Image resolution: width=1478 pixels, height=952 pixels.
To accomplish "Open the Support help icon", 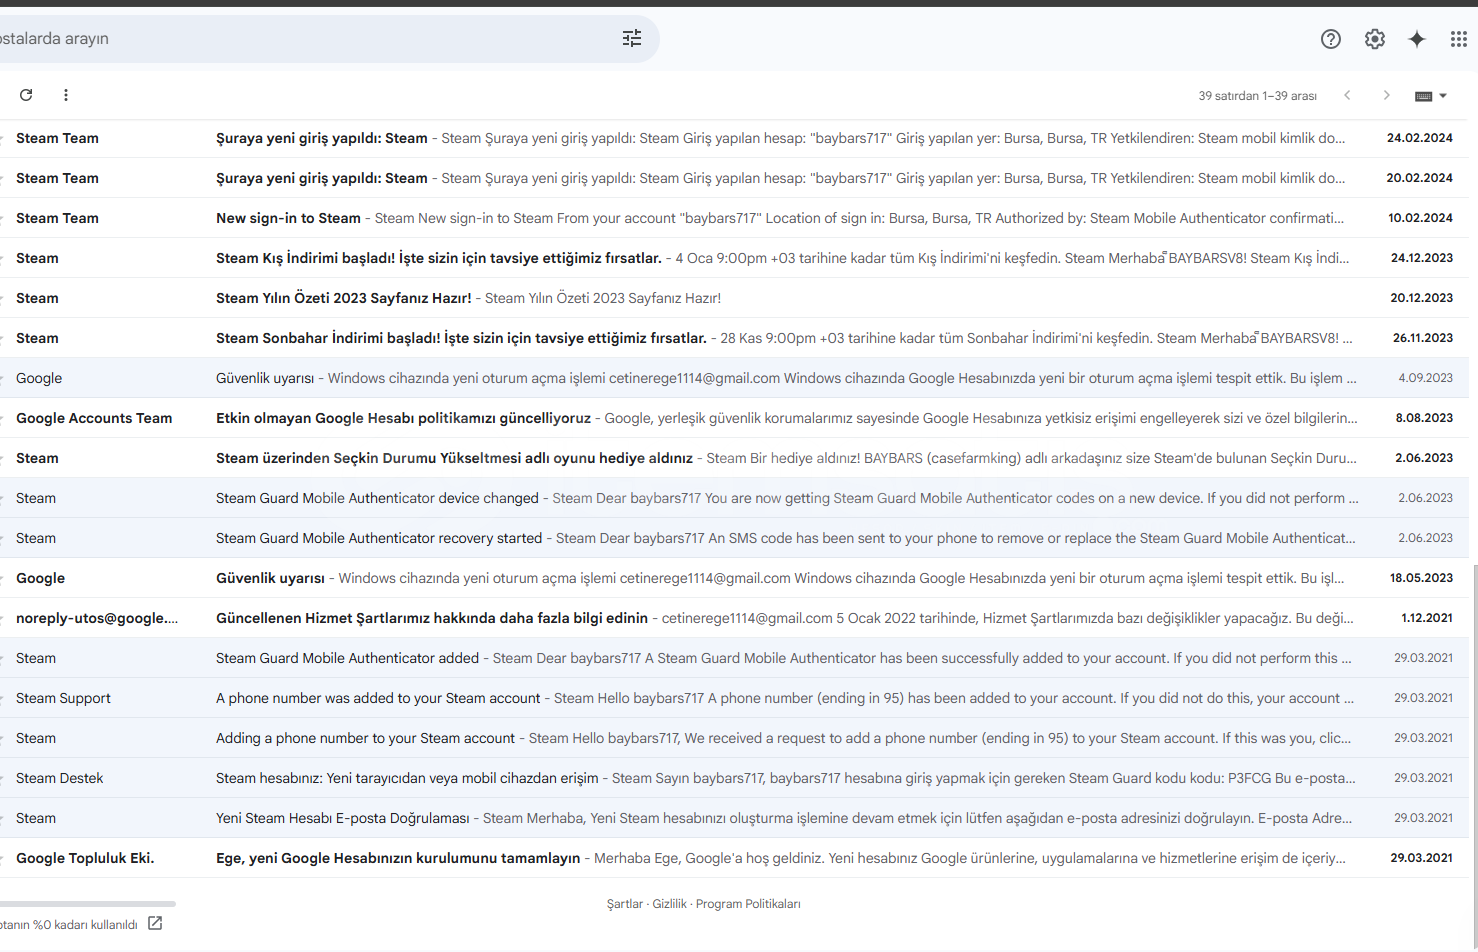I will (x=1331, y=39).
